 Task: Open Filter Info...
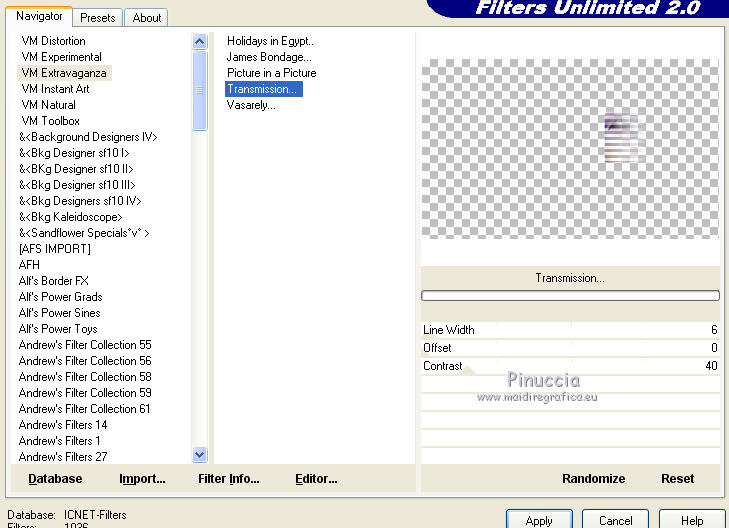(x=229, y=479)
